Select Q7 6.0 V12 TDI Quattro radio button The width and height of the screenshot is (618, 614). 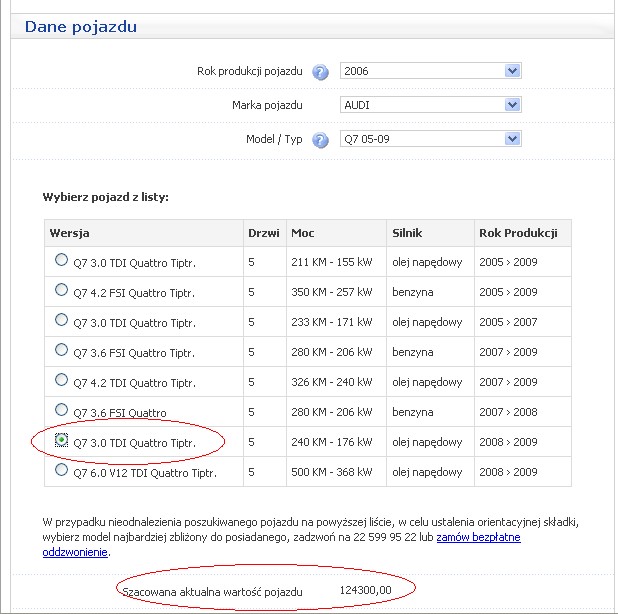61,470
